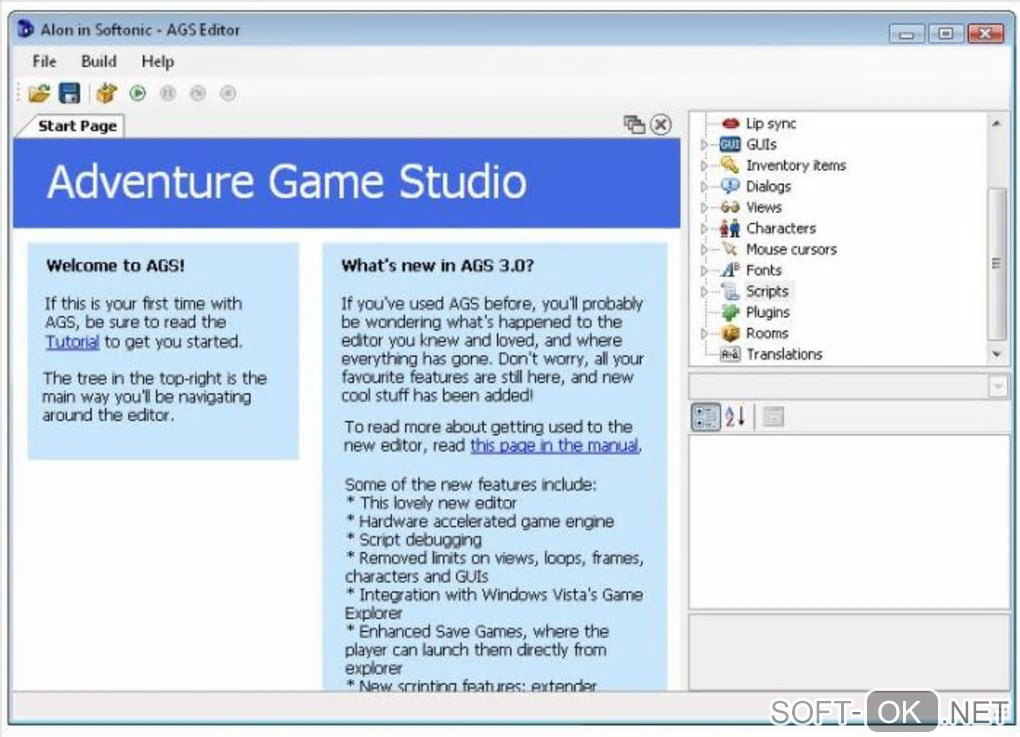Click project tree scroll up arrow

[x=996, y=123]
